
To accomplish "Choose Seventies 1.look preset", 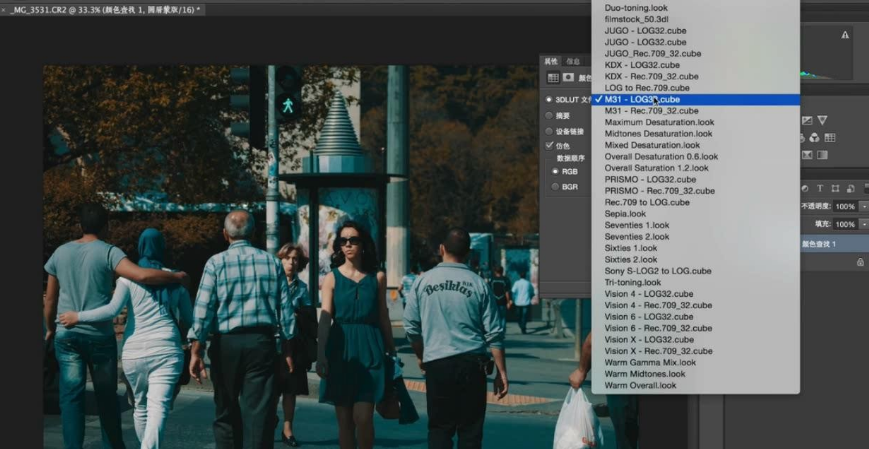I will 696,225.
